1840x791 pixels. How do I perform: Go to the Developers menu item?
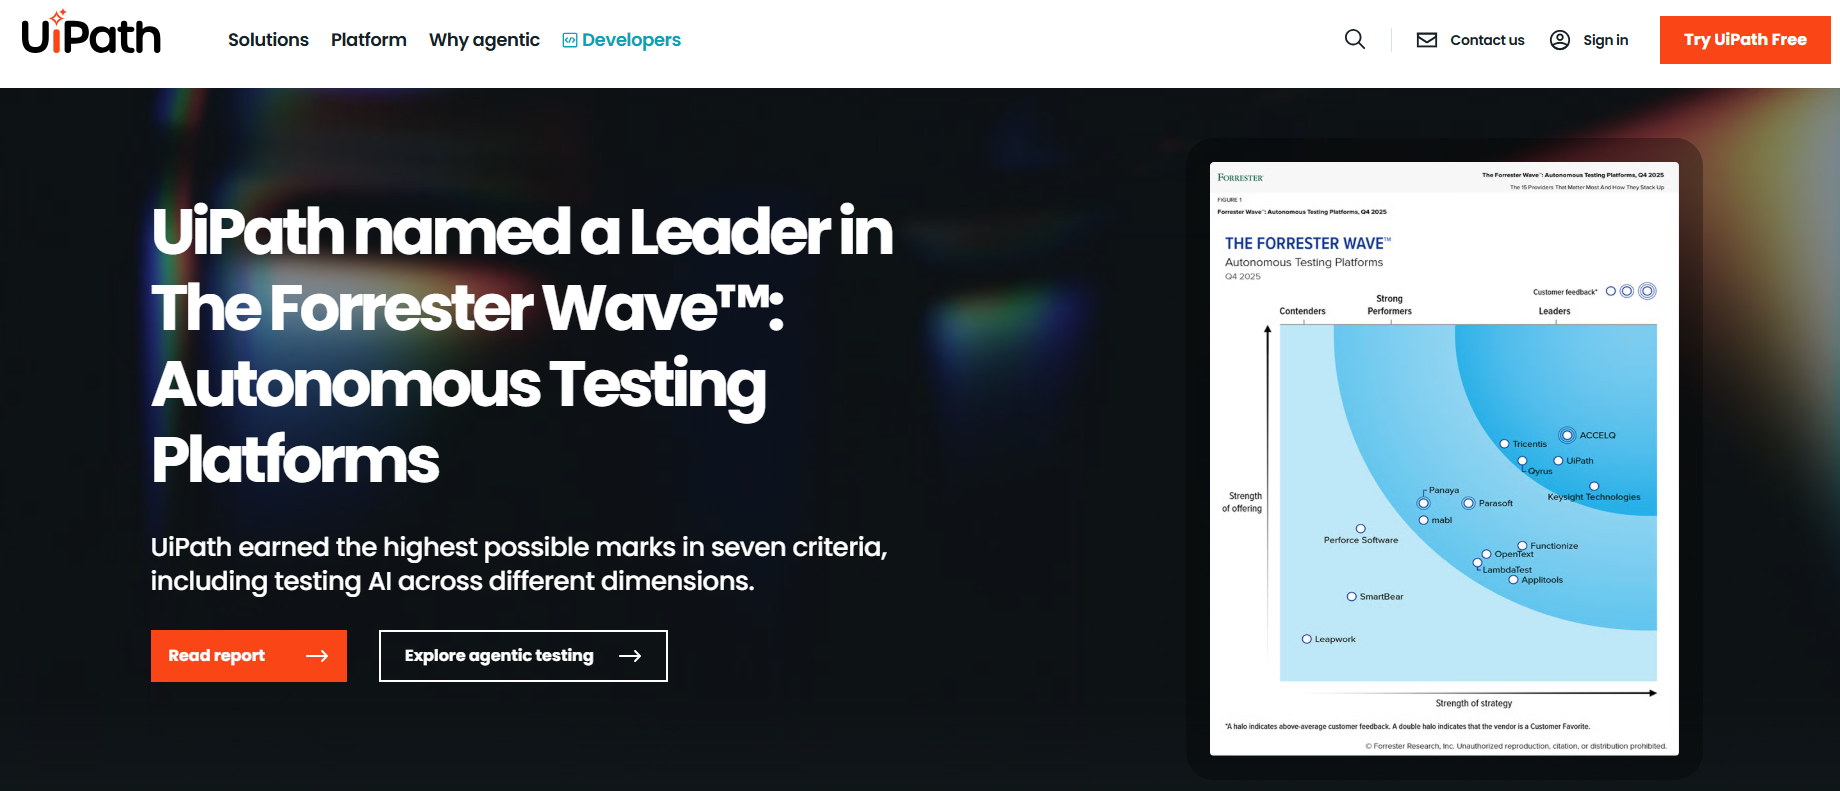click(x=621, y=40)
